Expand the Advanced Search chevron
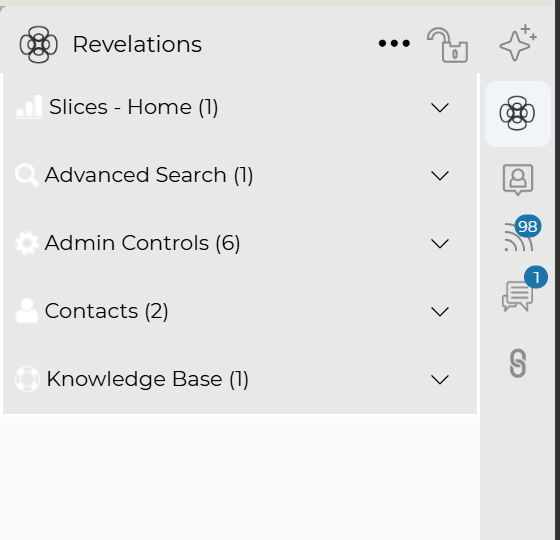 [440, 175]
